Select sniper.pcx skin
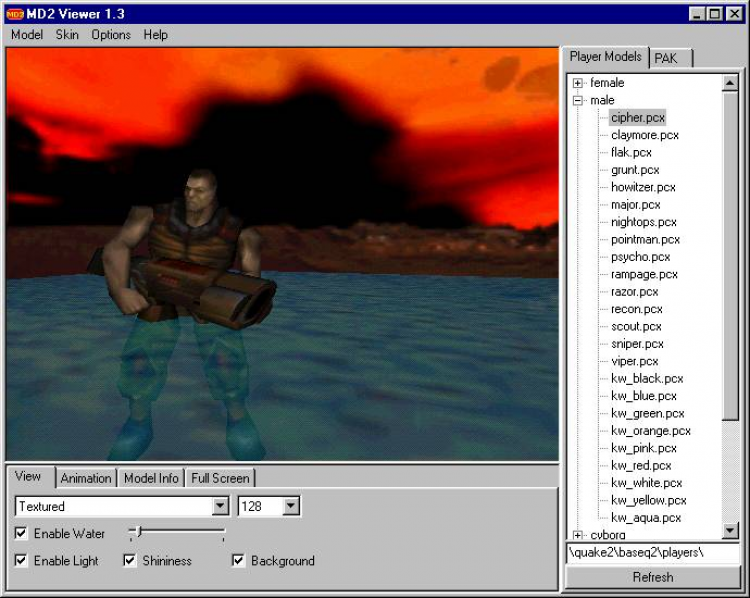Screen dimensions: 750x598 [x=637, y=344]
